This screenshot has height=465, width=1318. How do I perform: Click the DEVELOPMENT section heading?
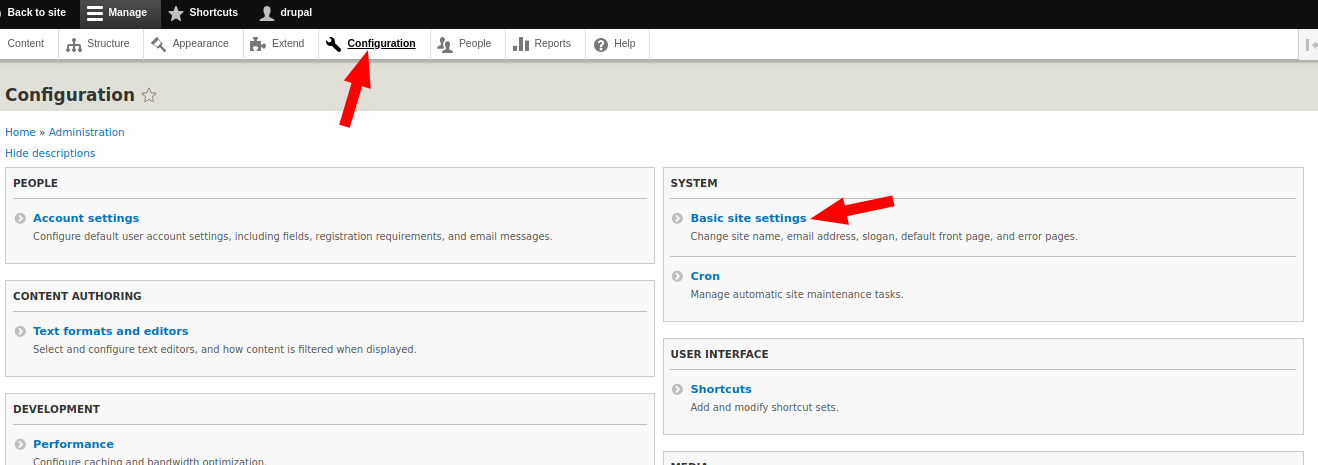(x=56, y=409)
